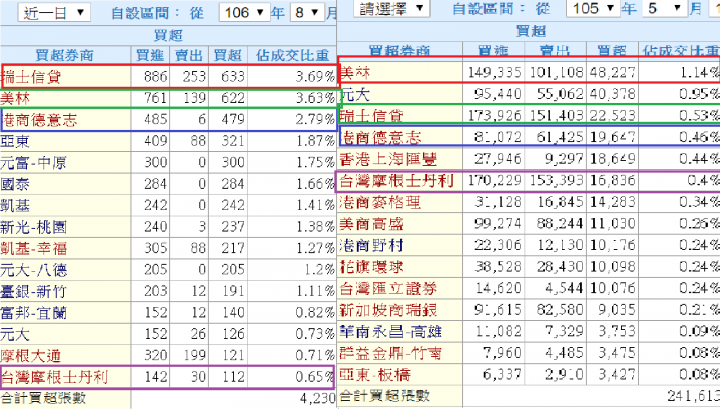
Task: Select the 4,230 total net-buy value
Action: [318, 398]
